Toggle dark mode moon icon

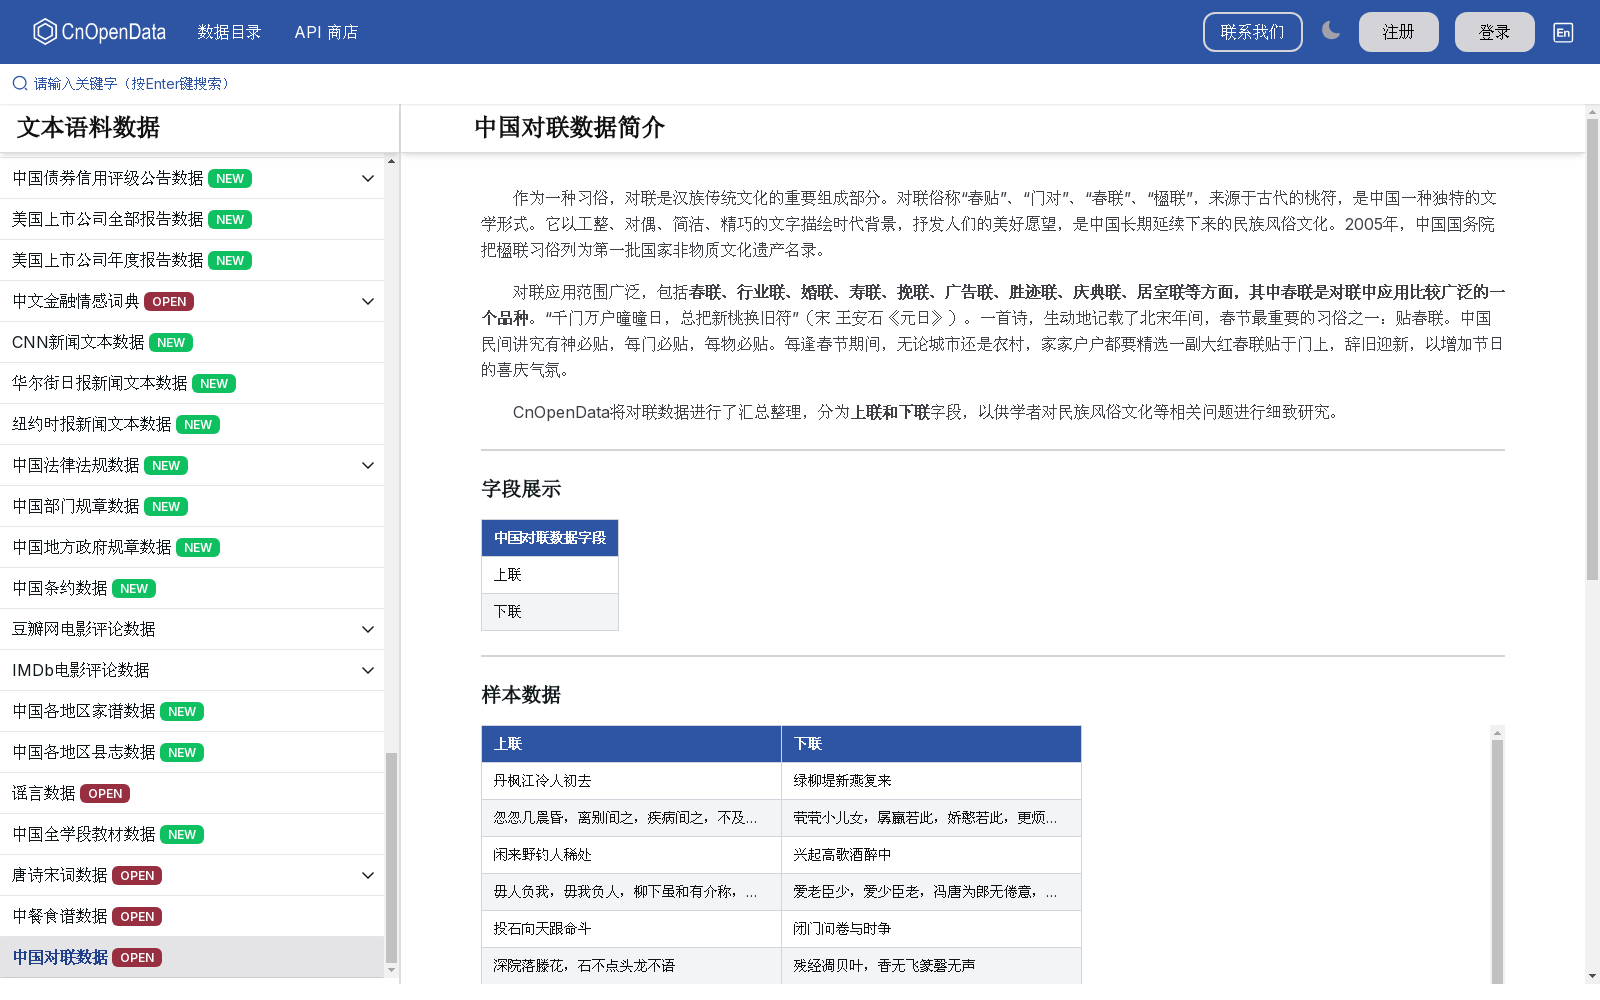(x=1331, y=31)
